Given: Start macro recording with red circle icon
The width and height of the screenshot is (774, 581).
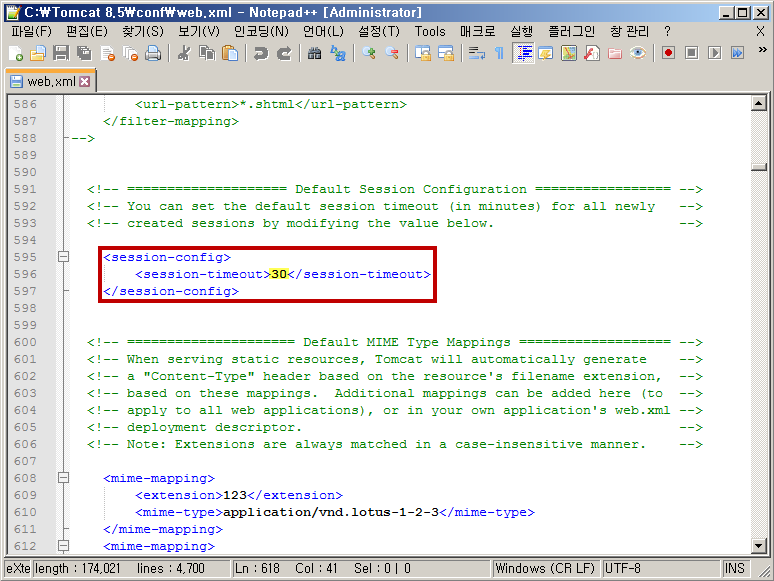Looking at the screenshot, I should coord(667,53).
